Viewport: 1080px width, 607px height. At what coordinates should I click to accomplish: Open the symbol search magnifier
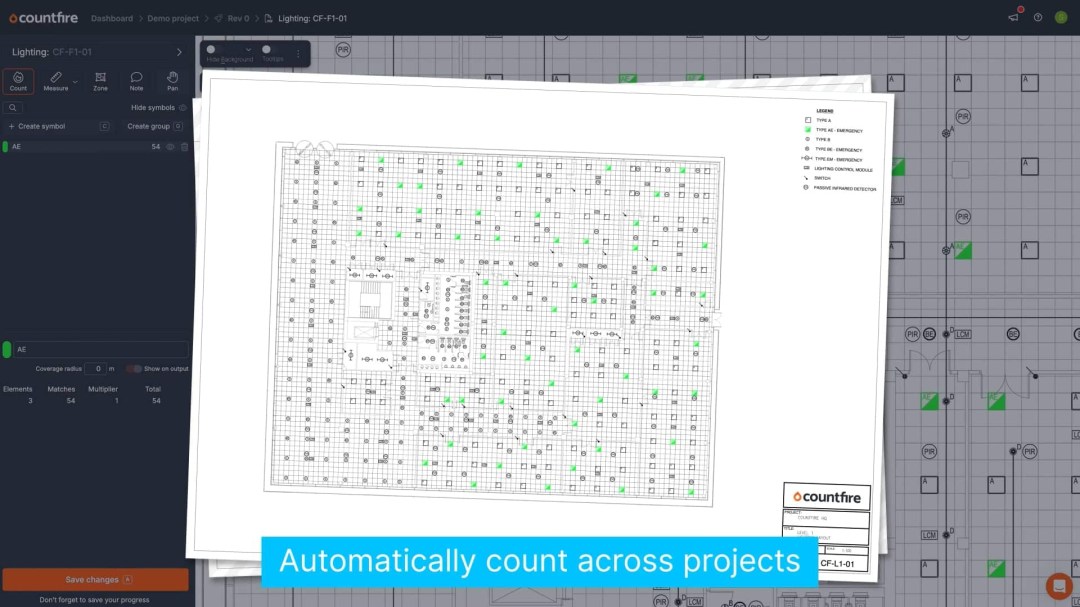click(x=12, y=107)
